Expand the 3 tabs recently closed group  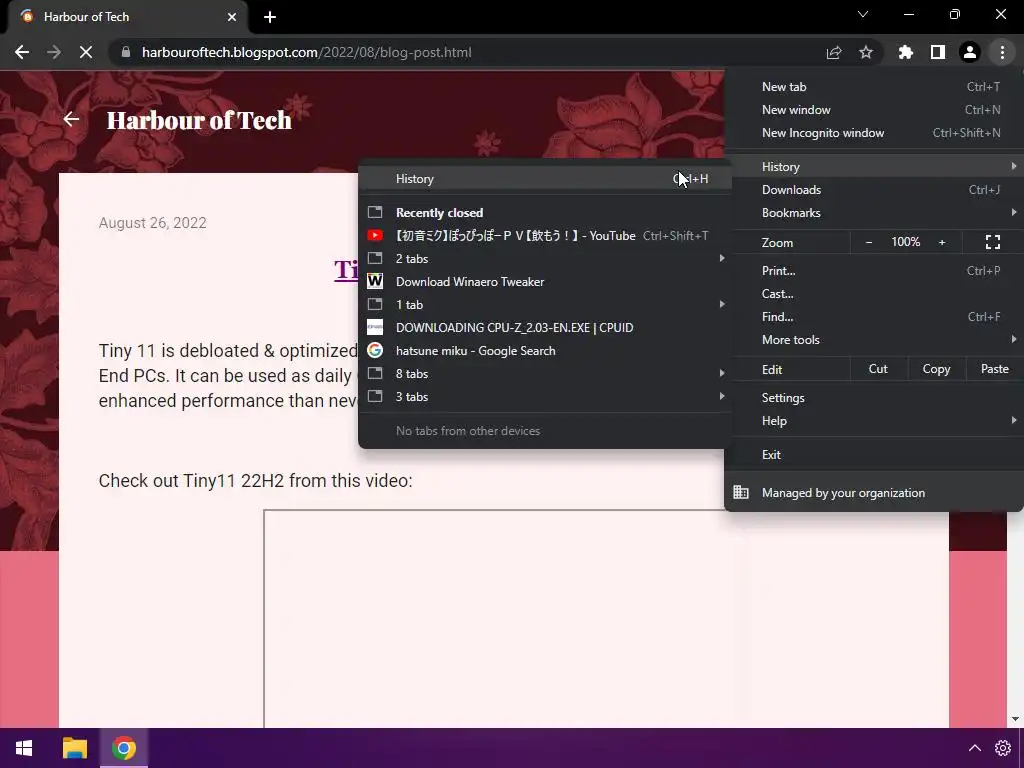545,397
